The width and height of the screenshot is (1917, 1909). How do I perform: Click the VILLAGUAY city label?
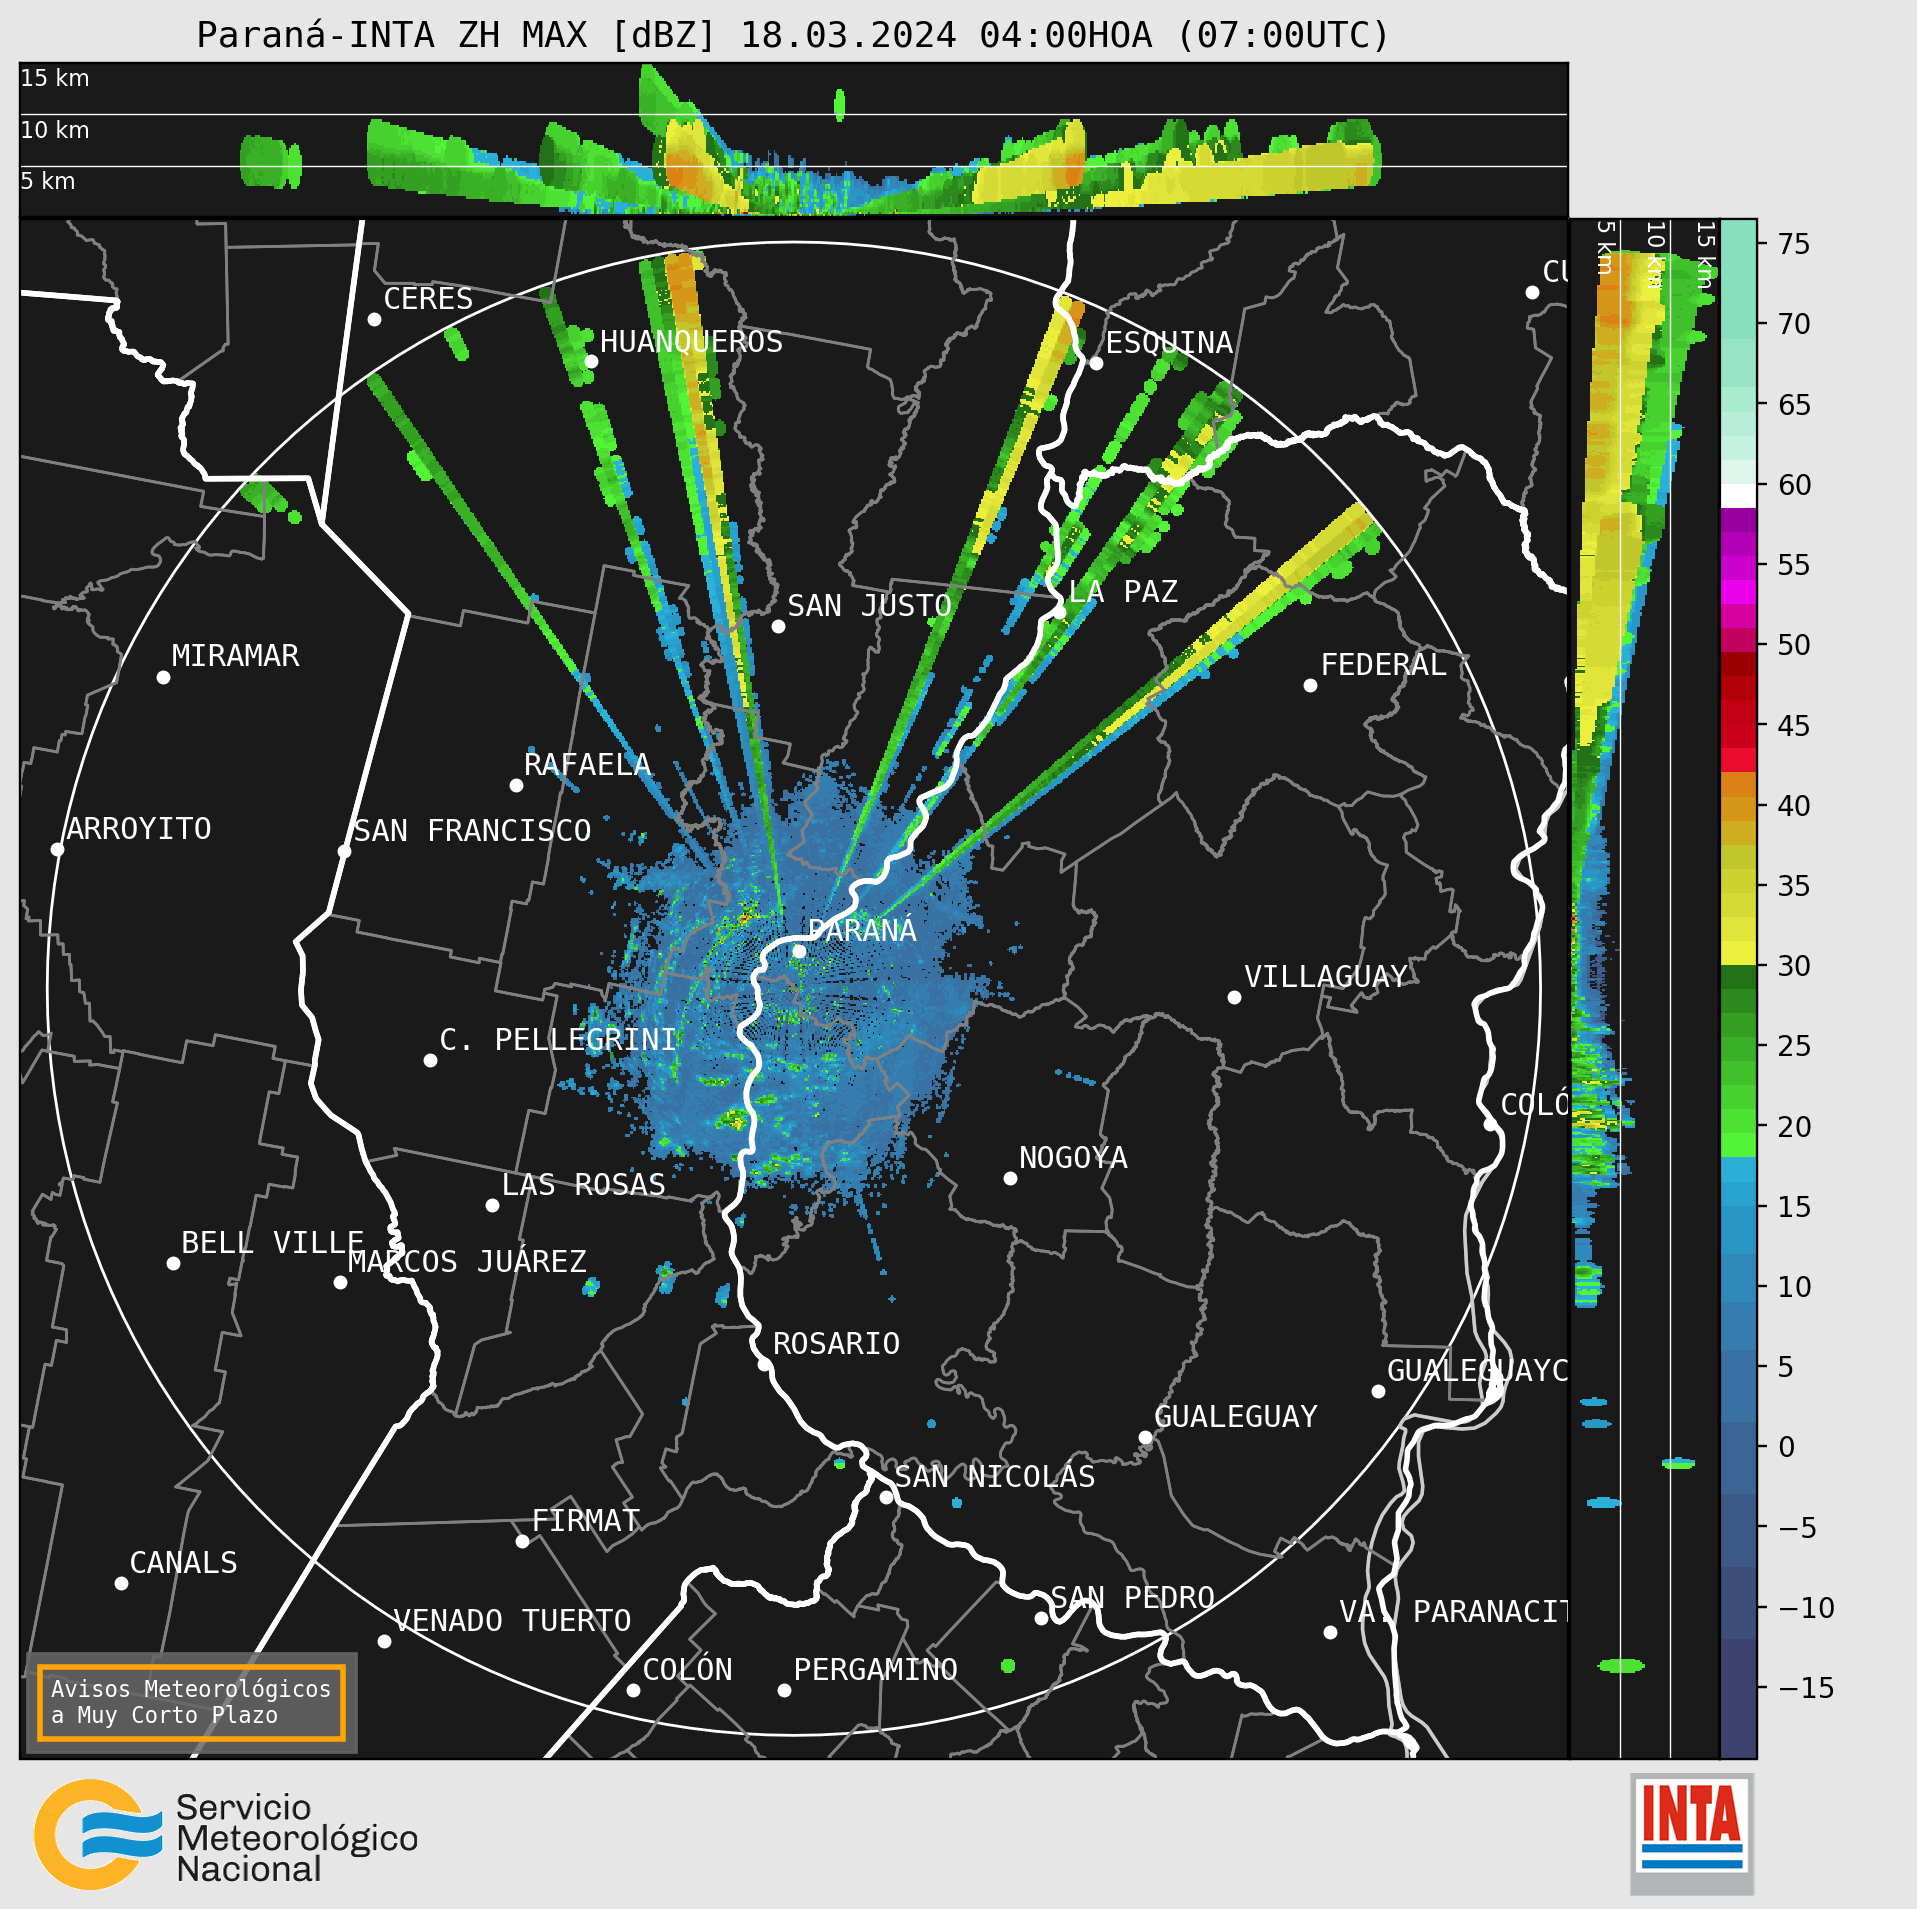pyautogui.click(x=1325, y=976)
